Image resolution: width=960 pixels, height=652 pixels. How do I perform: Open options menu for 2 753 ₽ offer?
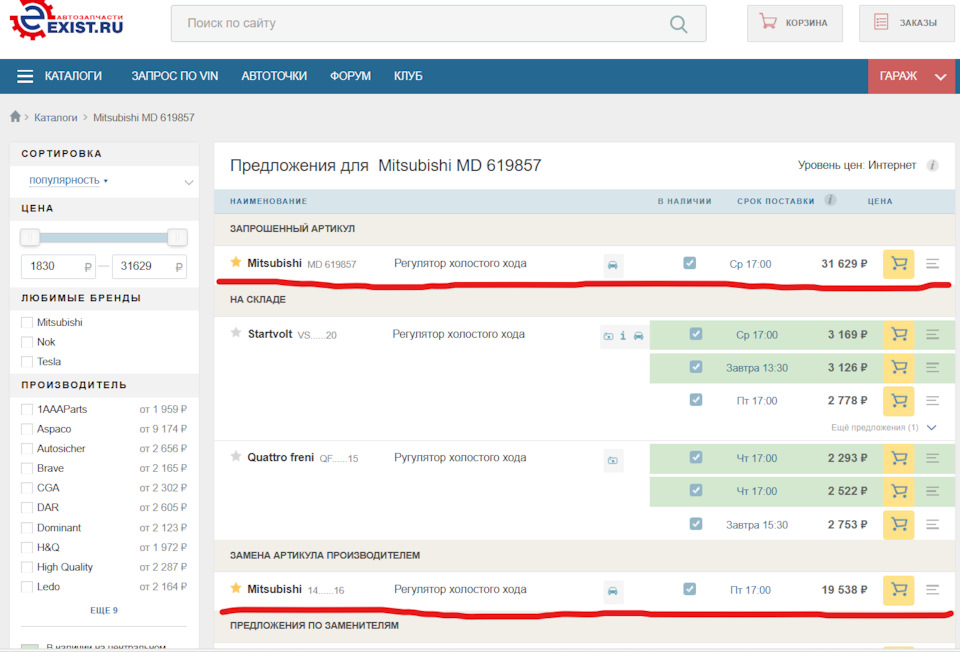[x=932, y=525]
